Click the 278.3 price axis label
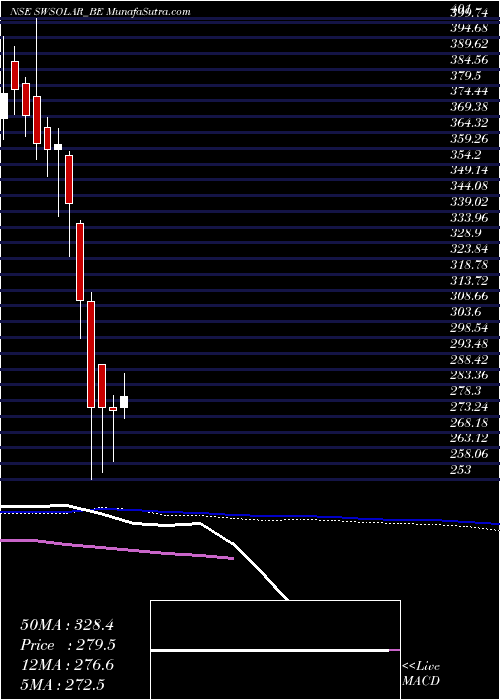Viewport: 500px width, 700px height. tap(466, 391)
